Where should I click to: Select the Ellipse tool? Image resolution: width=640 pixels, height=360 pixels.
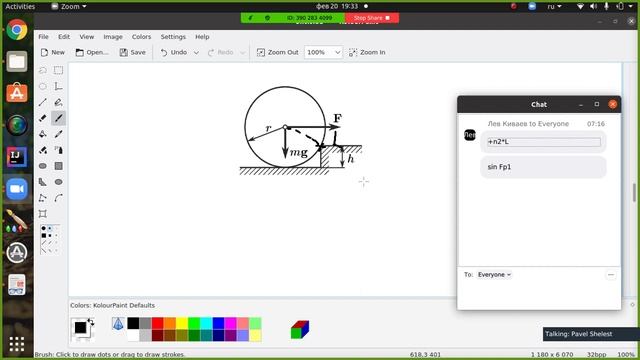click(58, 182)
